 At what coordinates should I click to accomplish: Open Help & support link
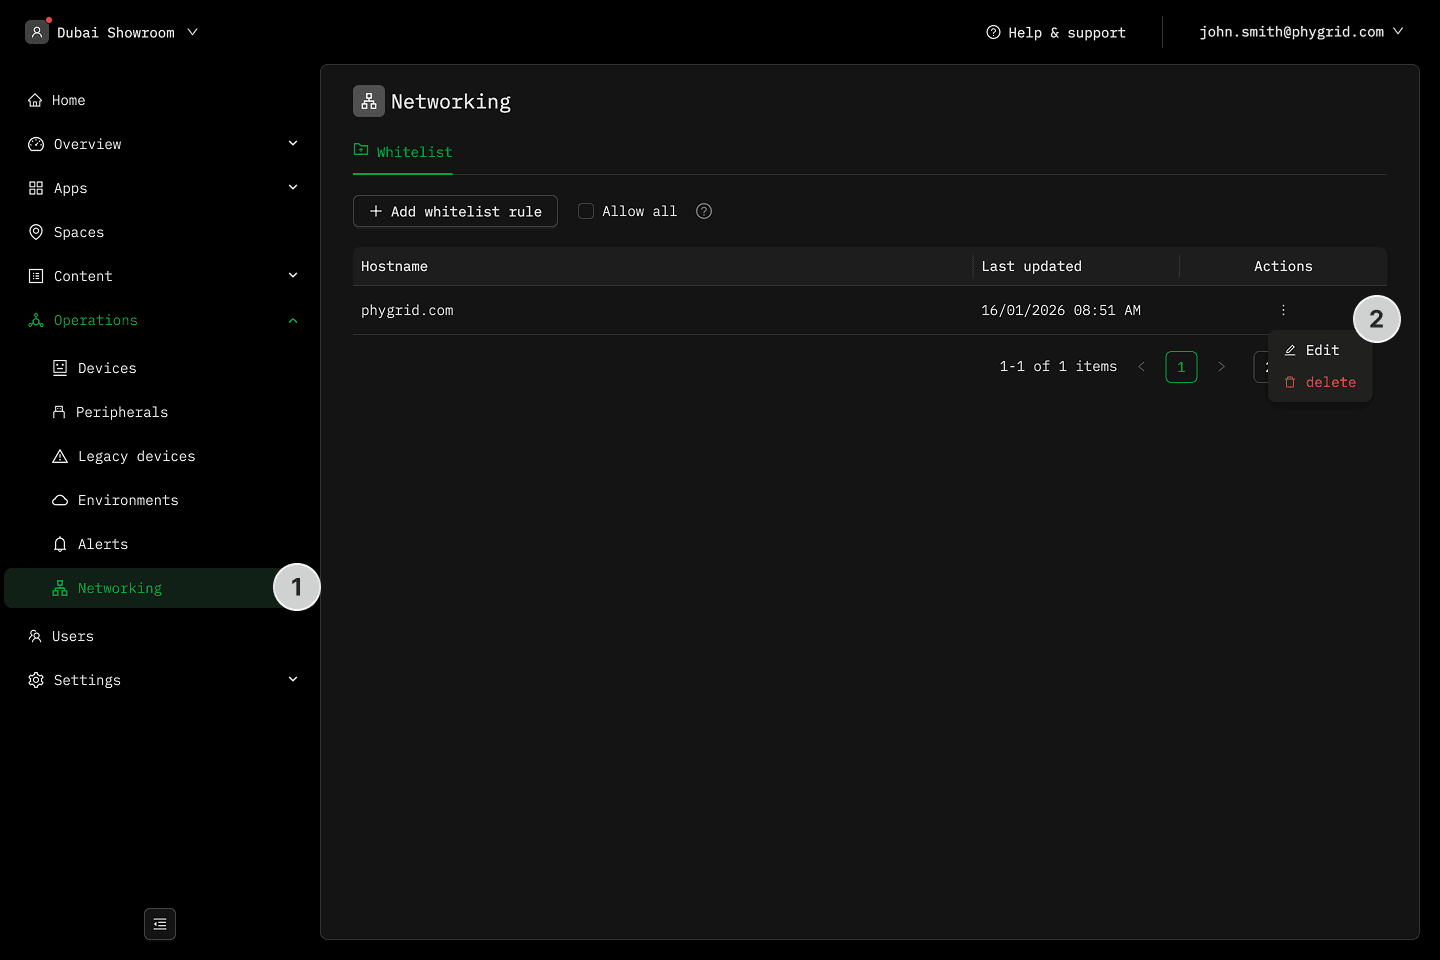coord(1056,32)
